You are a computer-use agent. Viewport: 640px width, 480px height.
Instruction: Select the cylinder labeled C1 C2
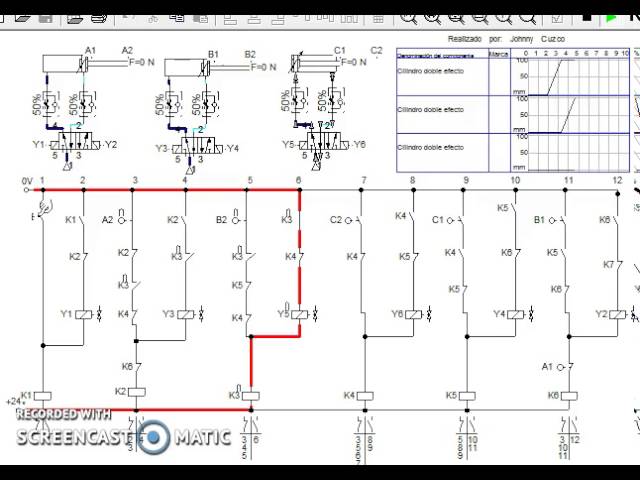[315, 63]
